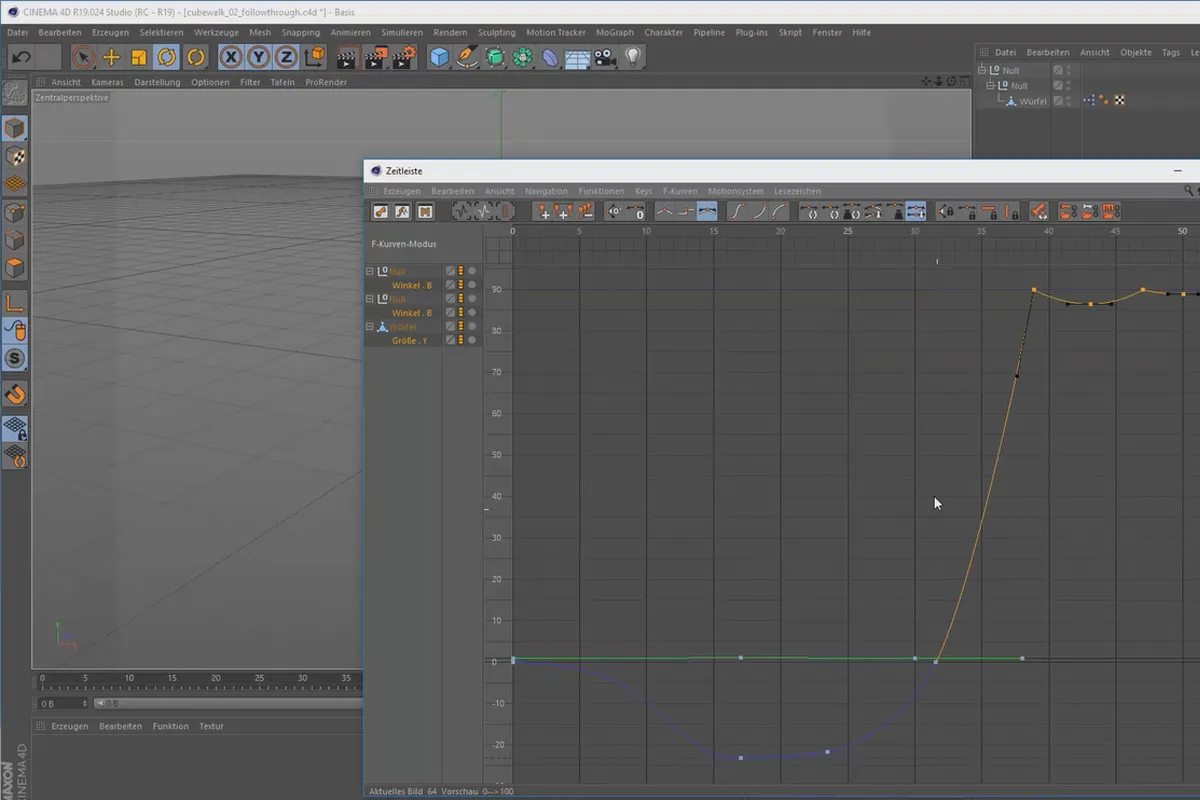The width and height of the screenshot is (1200, 800).
Task: Collapse Würfel in Timeline tree
Action: 369,326
